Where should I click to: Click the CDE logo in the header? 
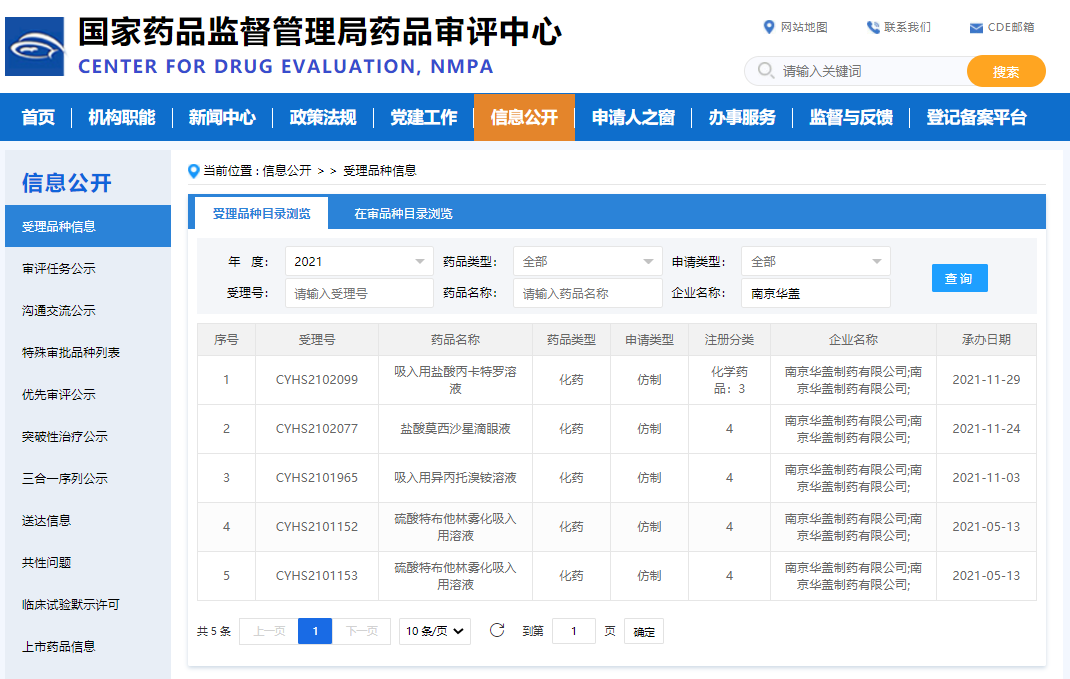pyautogui.click(x=34, y=46)
